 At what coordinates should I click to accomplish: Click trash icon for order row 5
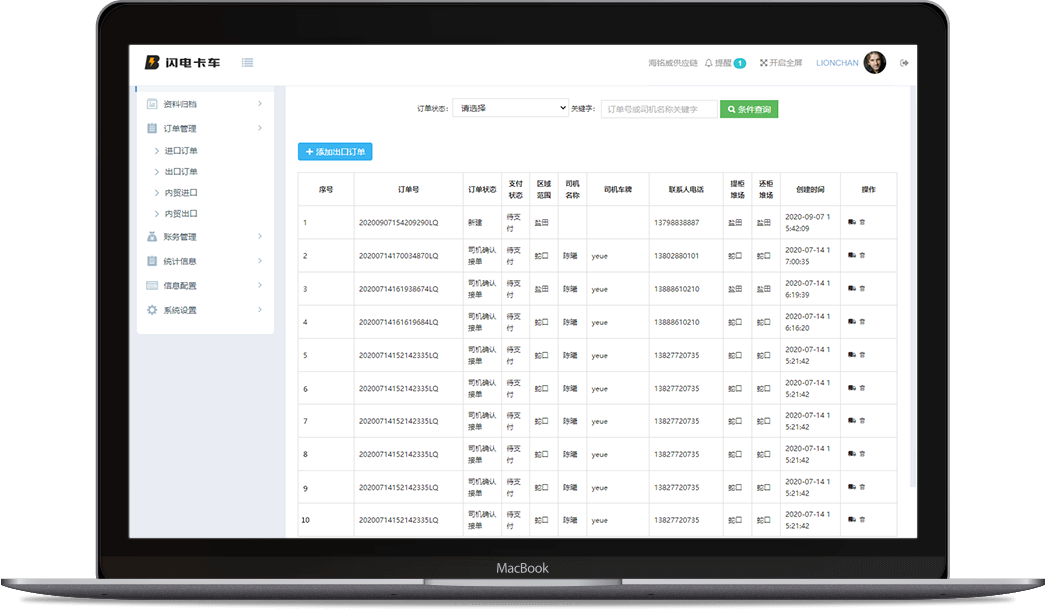[862, 355]
